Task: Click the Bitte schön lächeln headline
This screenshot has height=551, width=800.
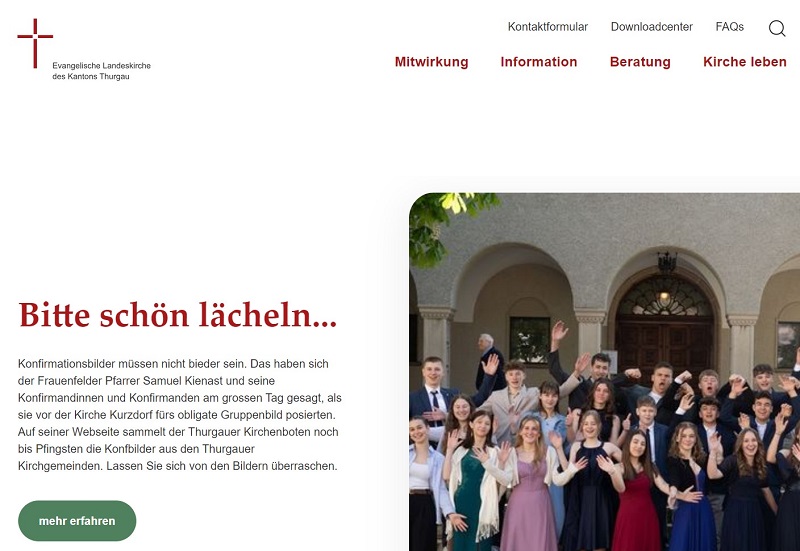Action: [178, 315]
